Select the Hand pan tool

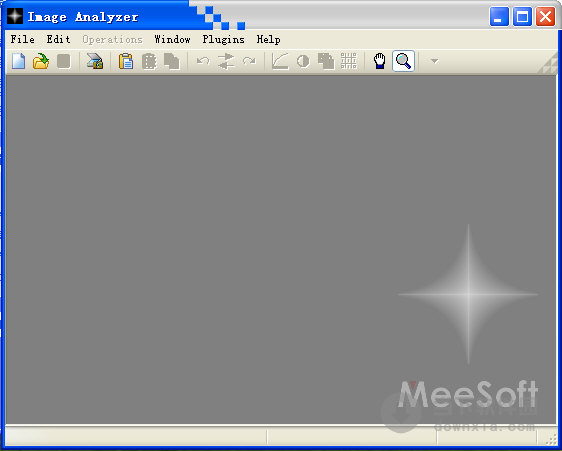[380, 61]
